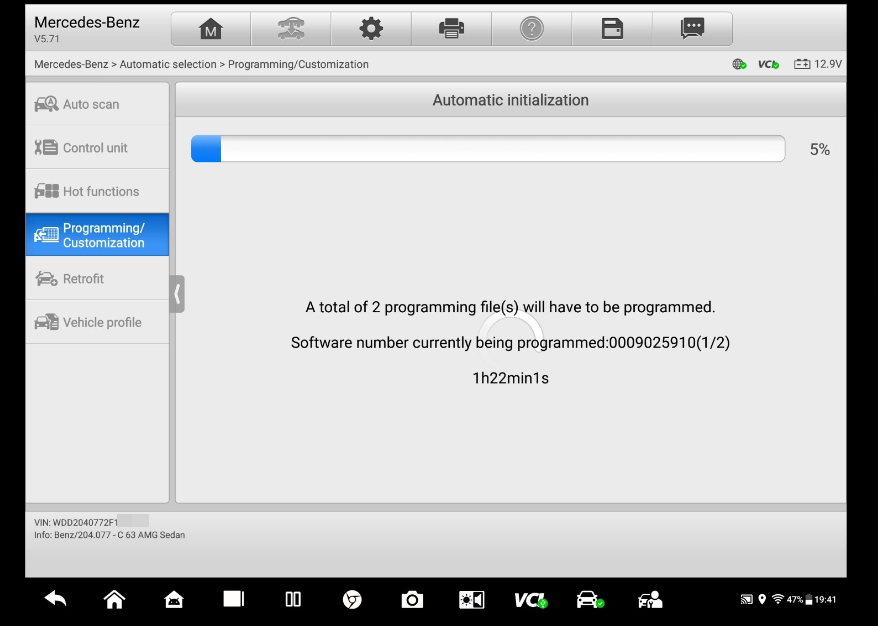Tap the vehicle diagnostics shortcut icon
This screenshot has height=626, width=880.
590,600
